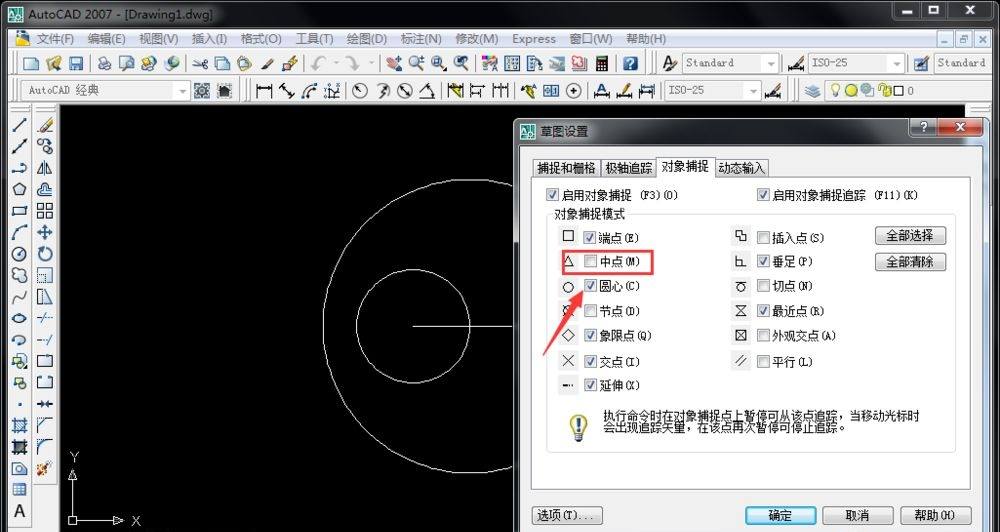Toggle 启用对象捕捉追踪 (F11) checkbox
Image resolution: width=1000 pixels, height=532 pixels.
763,195
